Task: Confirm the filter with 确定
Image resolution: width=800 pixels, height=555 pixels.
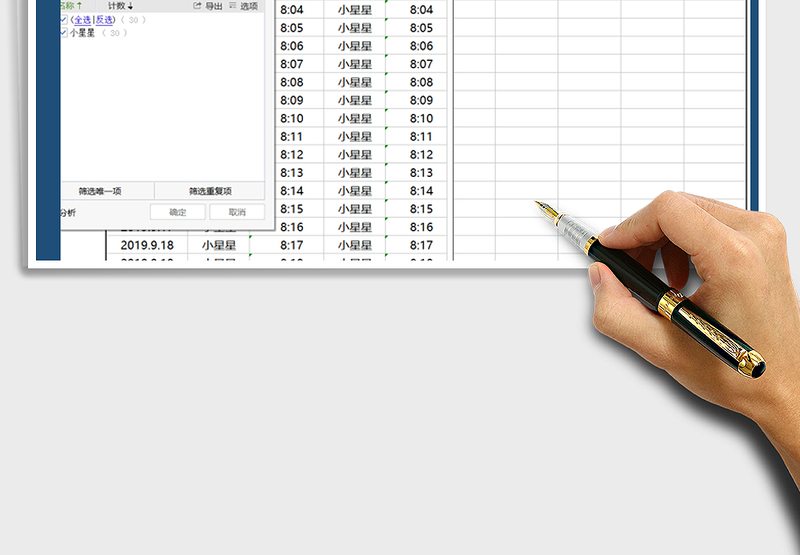Action: click(x=177, y=212)
